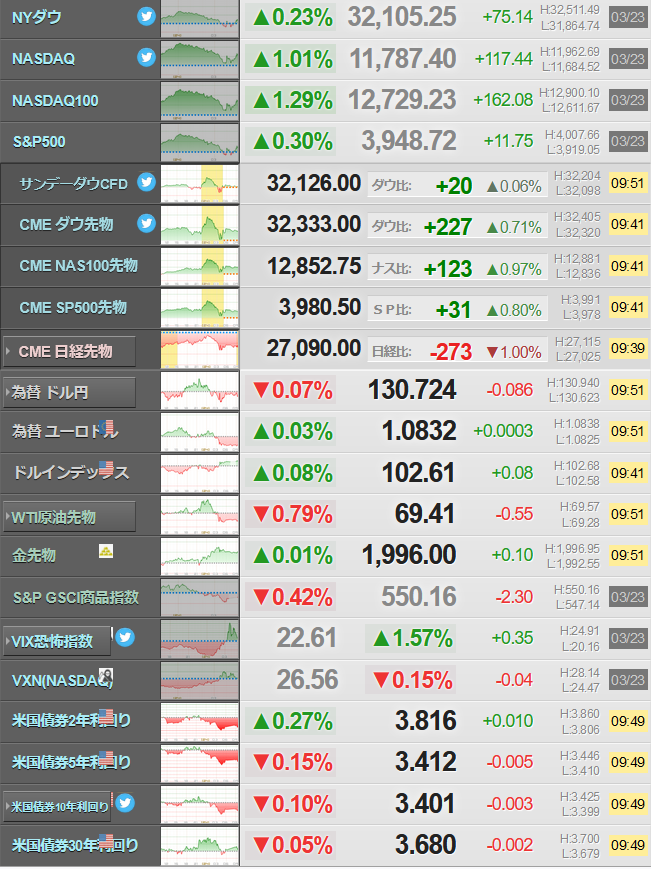Open the VIX恐怖指数 mini chart
Image resolution: width=651 pixels, height=869 pixels.
point(199,639)
